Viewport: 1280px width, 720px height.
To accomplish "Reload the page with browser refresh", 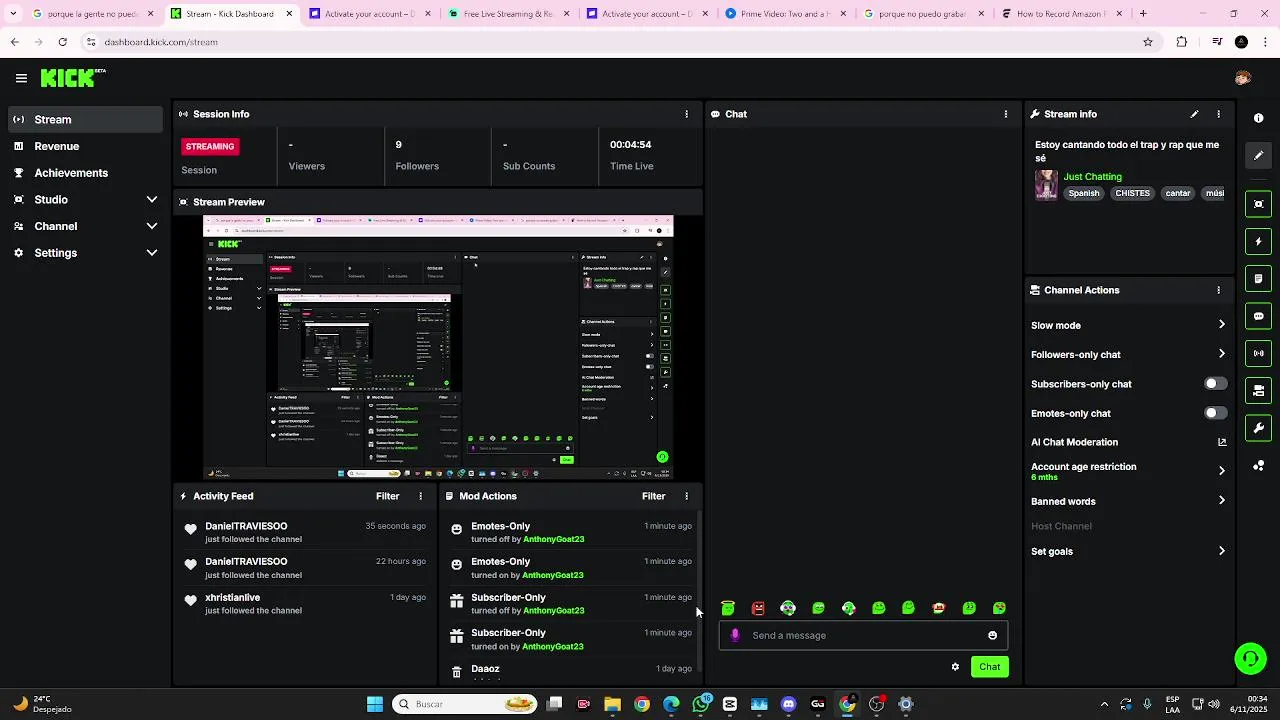I will pos(62,42).
